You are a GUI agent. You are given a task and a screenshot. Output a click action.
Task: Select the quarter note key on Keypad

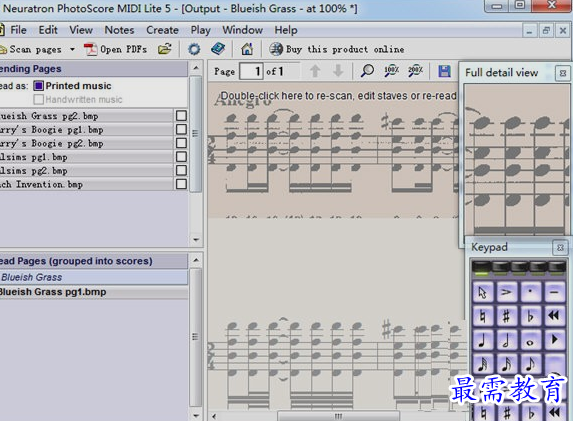point(483,340)
